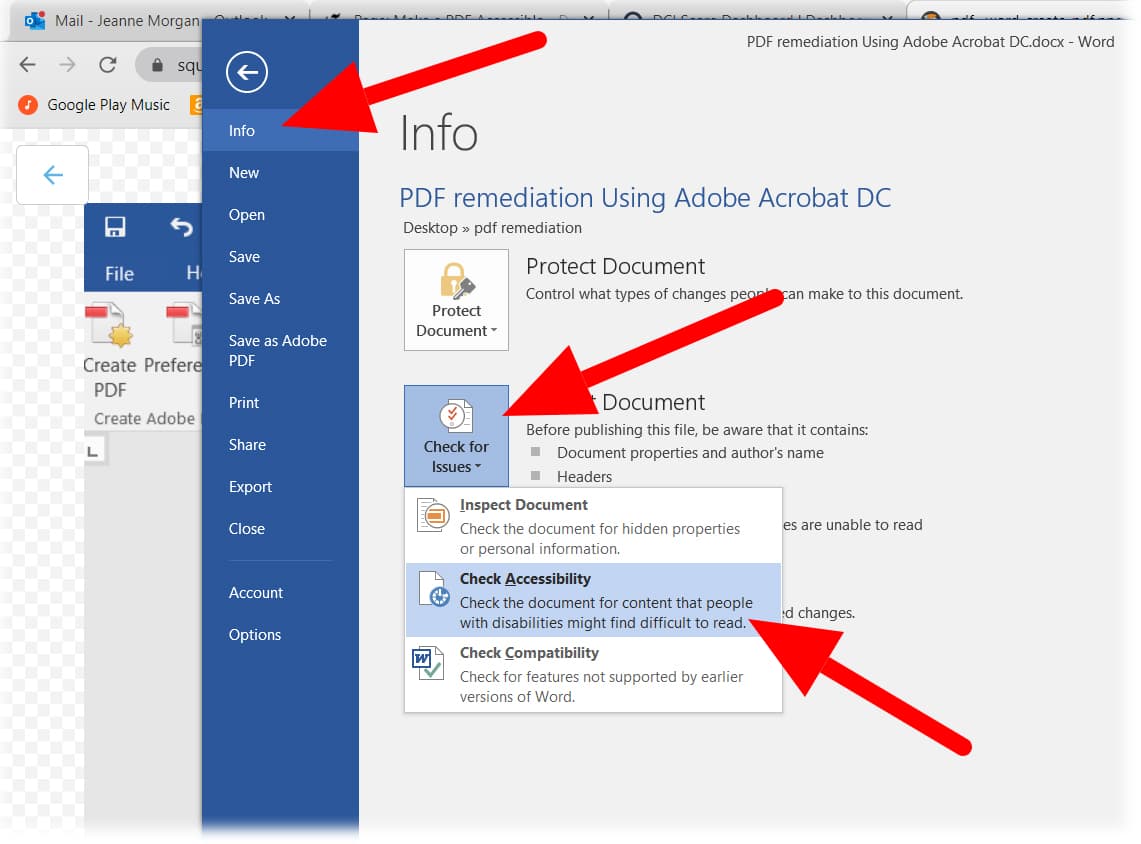The image size is (1141, 844).
Task: Click the Create PDF ribbon icon
Action: [x=110, y=325]
